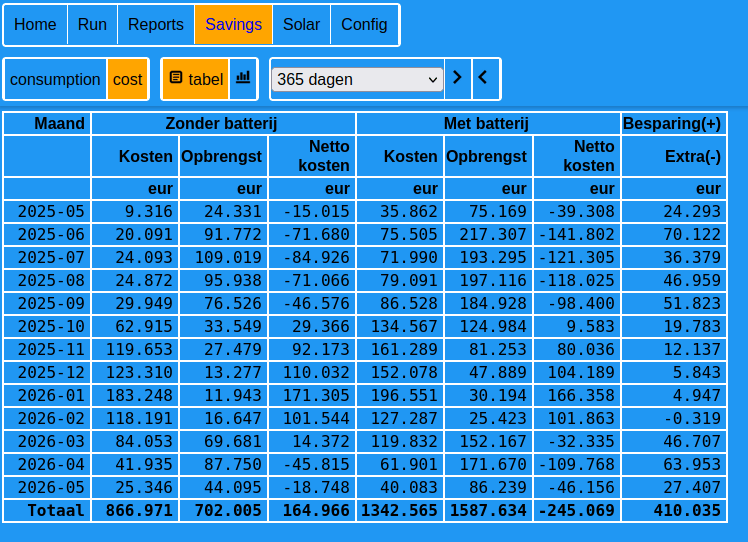This screenshot has height=542, width=748.
Task: Click the 702.005 opbrengst total cell
Action: pos(223,510)
